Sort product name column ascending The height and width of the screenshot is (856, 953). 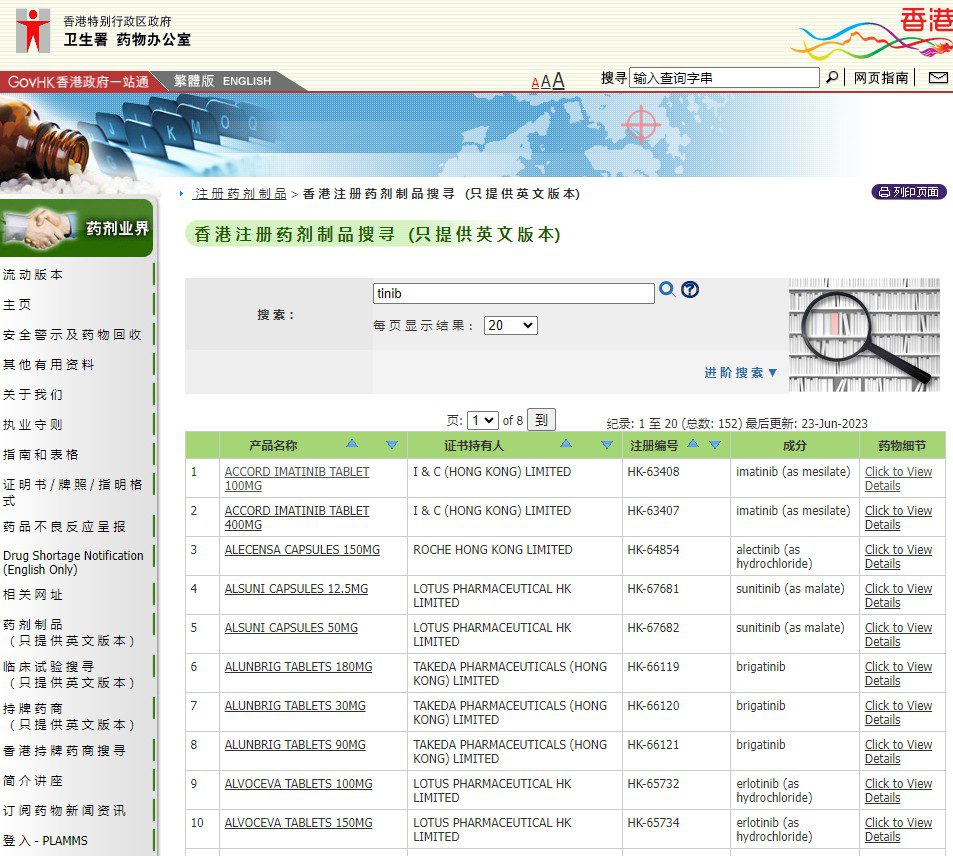352,444
